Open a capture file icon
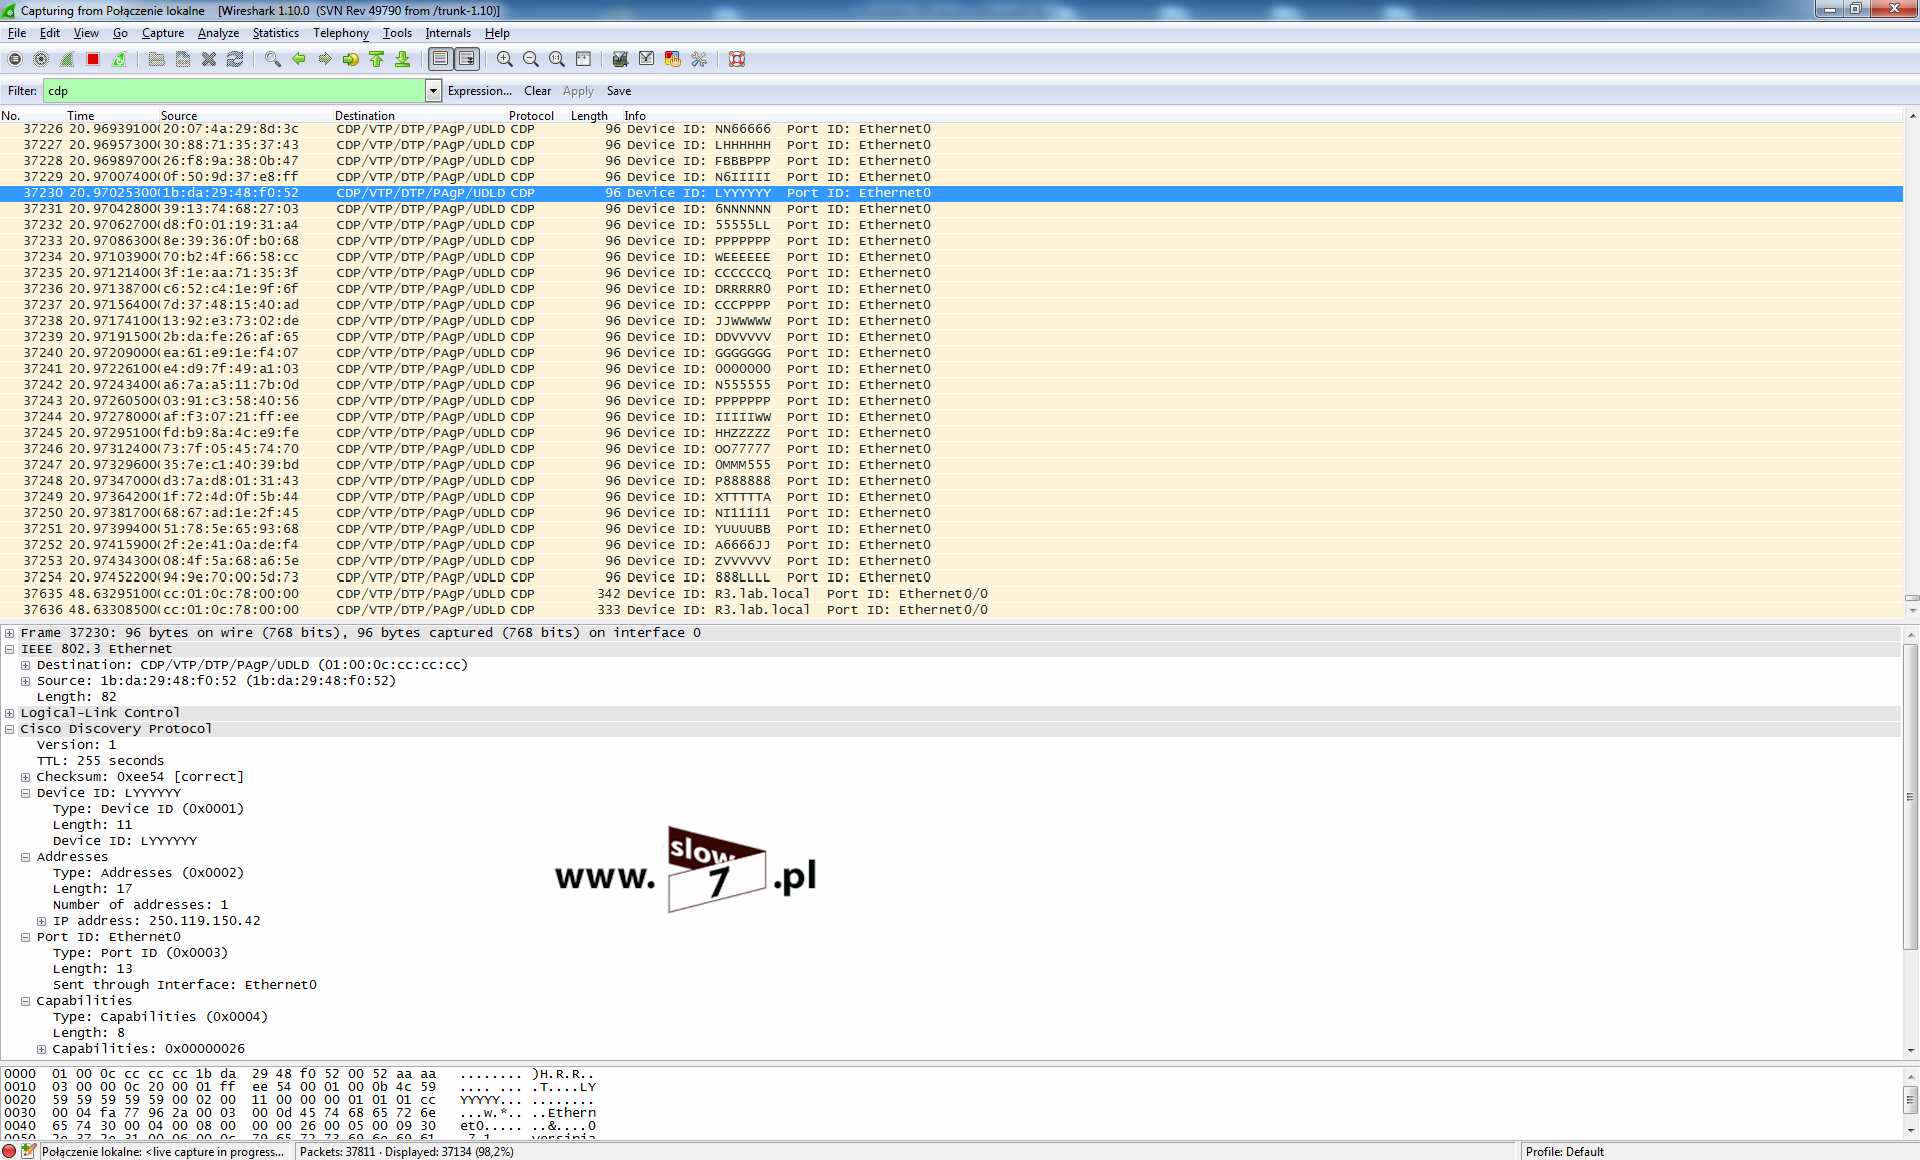 click(x=157, y=59)
